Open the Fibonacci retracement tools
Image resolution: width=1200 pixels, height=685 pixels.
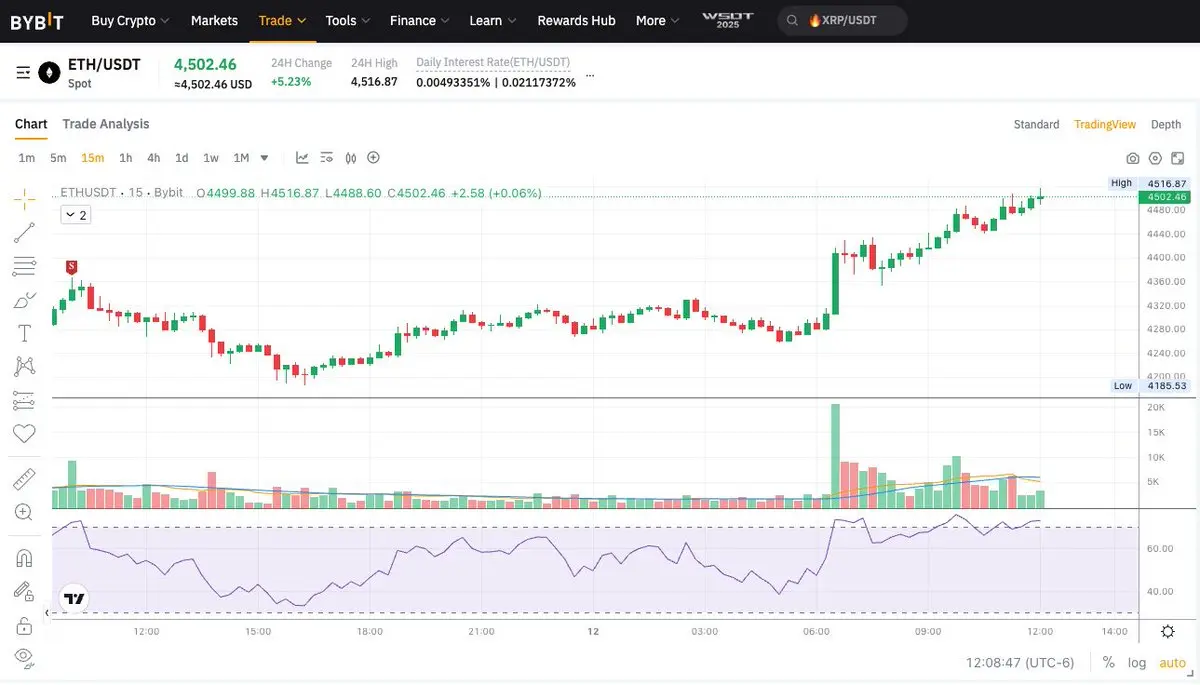(24, 266)
